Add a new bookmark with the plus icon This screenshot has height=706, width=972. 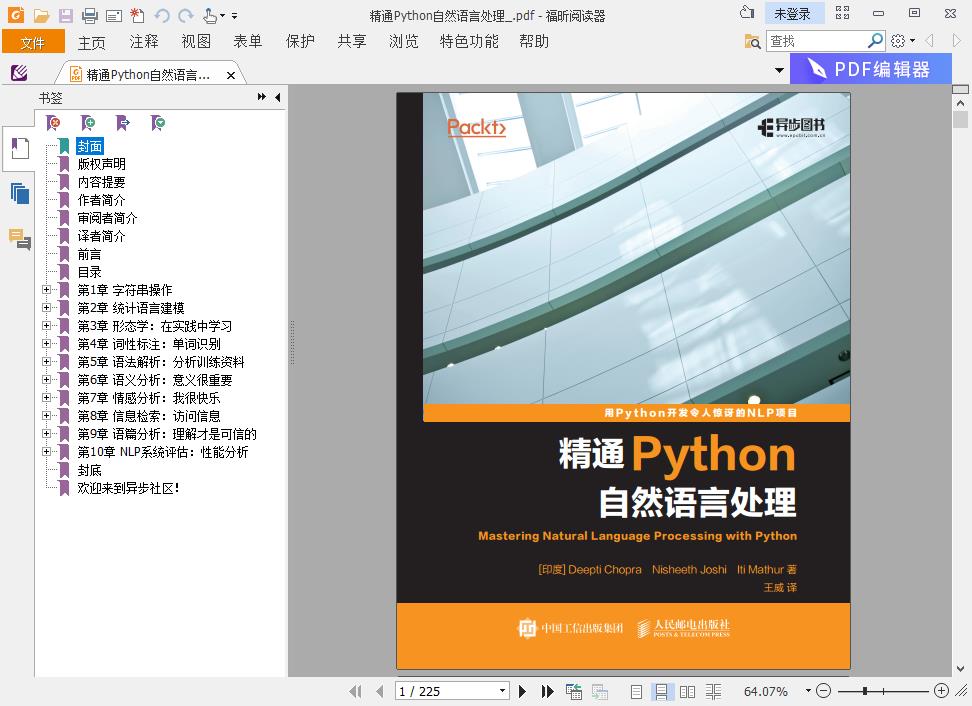(88, 123)
